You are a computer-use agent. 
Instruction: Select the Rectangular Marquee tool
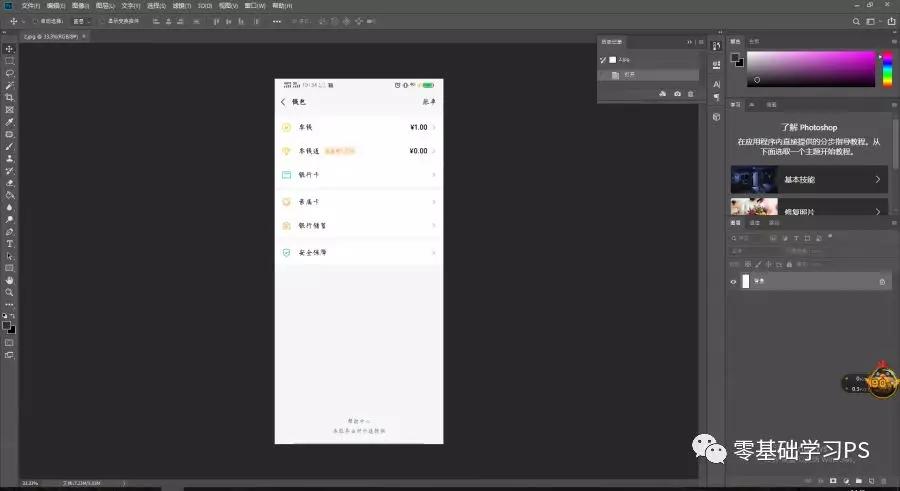tap(9, 61)
